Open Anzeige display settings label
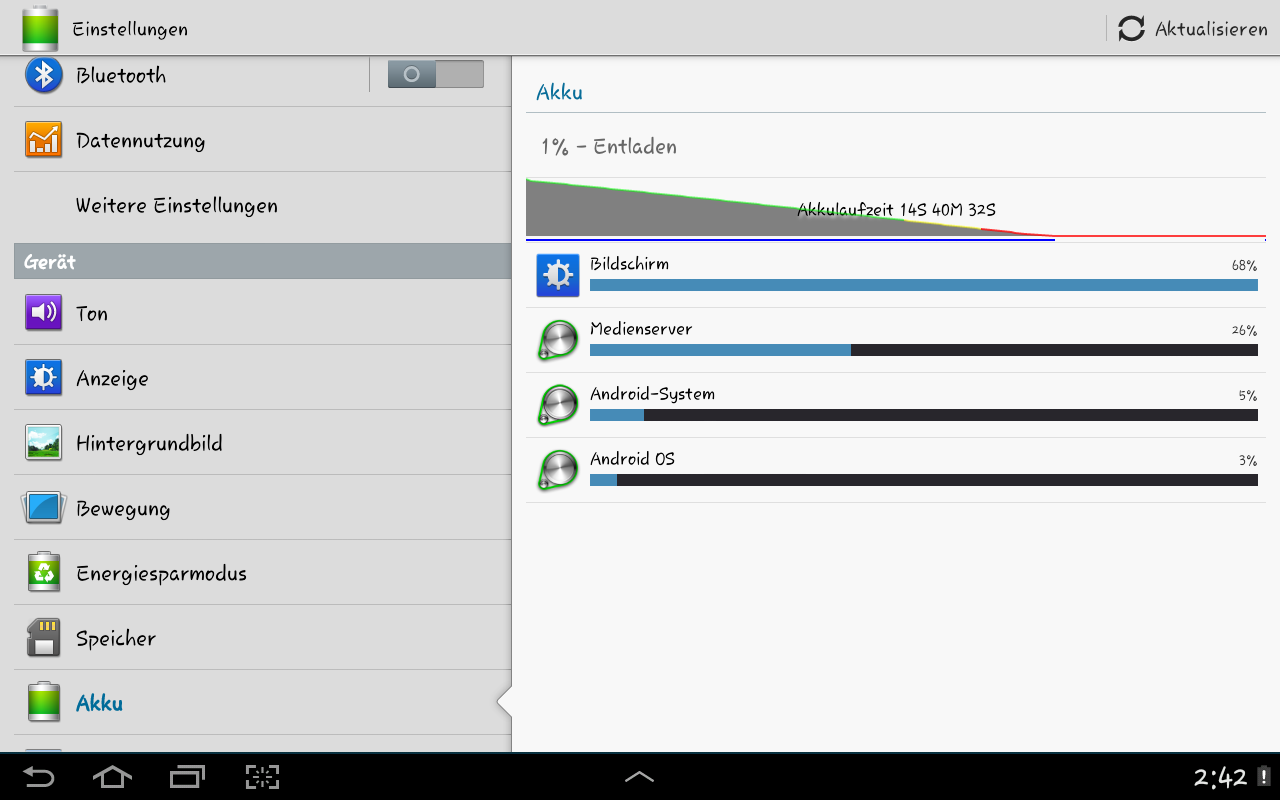 pos(112,379)
